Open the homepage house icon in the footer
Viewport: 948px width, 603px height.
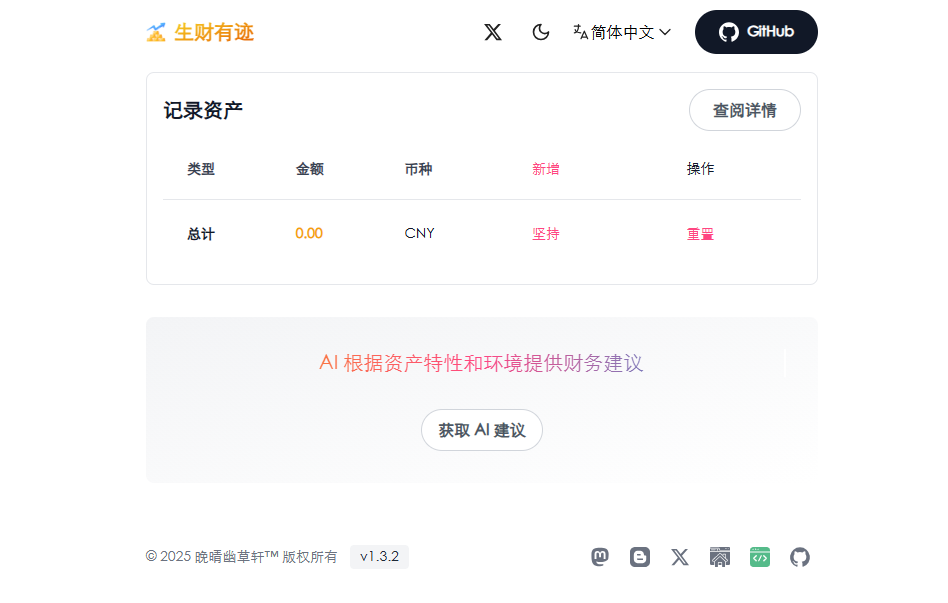719,556
